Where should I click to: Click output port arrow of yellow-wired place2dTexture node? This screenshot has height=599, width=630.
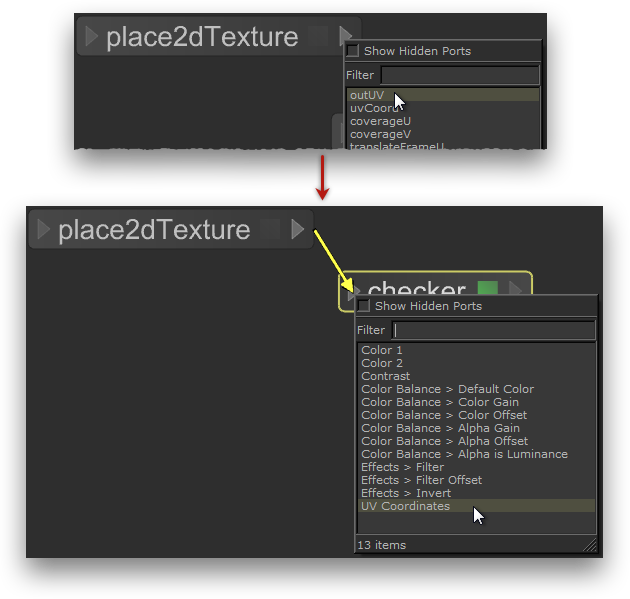[x=297, y=230]
